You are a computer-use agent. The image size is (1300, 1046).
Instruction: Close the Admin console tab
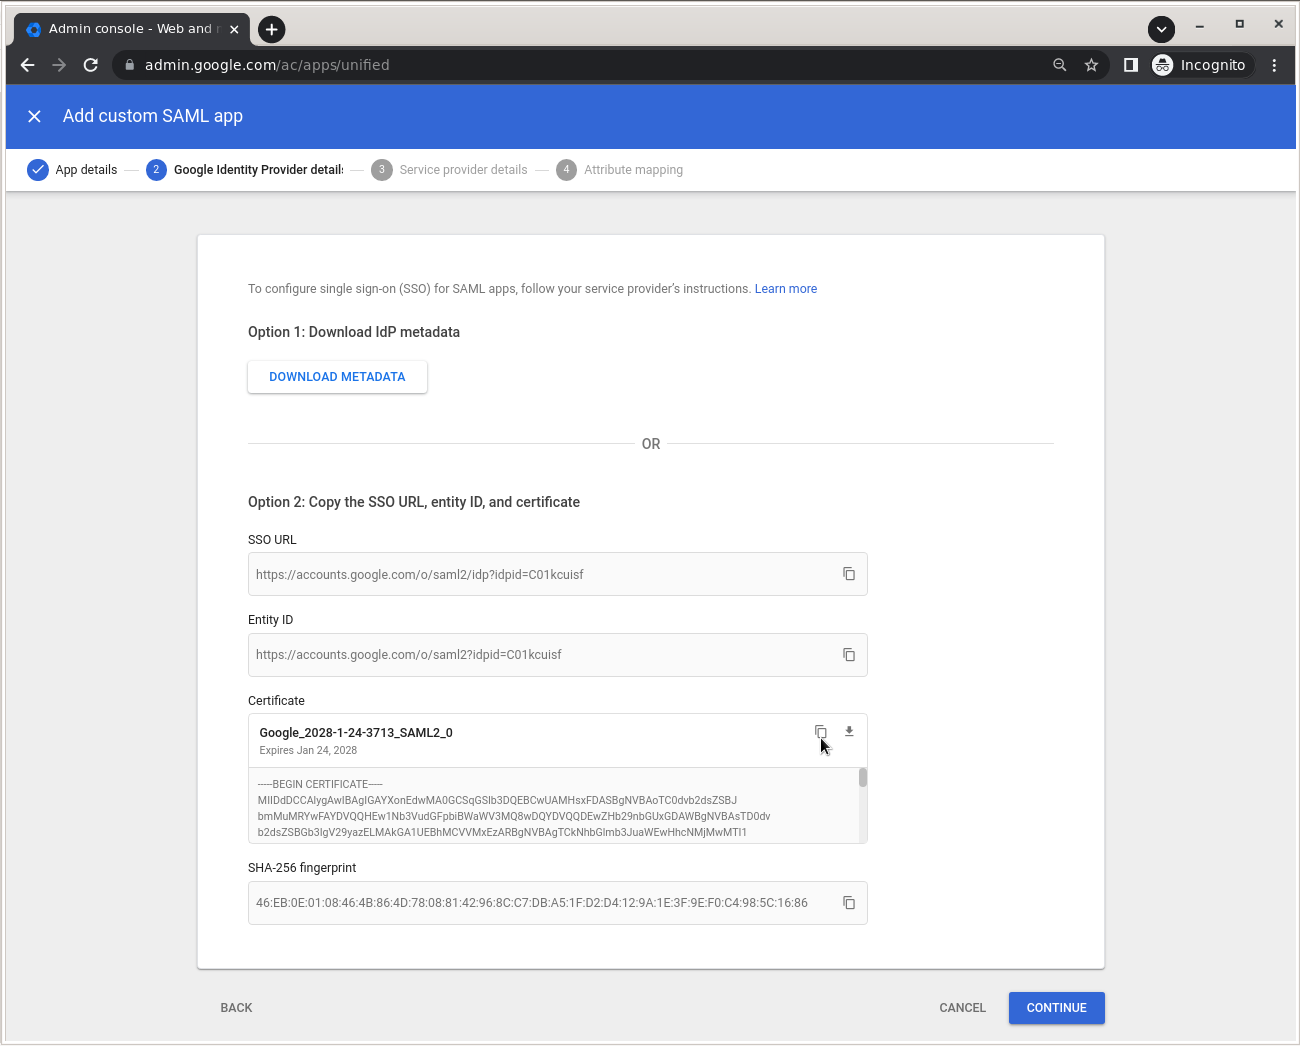pos(234,29)
